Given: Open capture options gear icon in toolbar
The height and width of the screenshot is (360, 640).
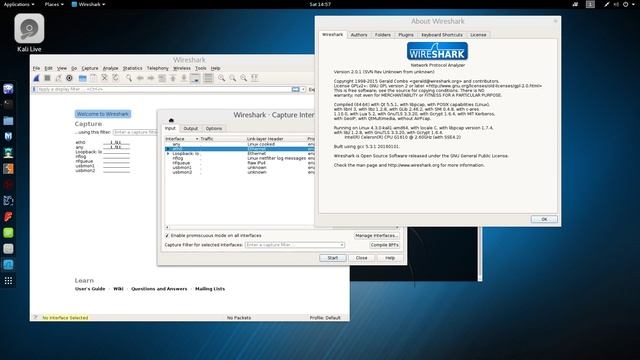Looking at the screenshot, I should click(69, 78).
